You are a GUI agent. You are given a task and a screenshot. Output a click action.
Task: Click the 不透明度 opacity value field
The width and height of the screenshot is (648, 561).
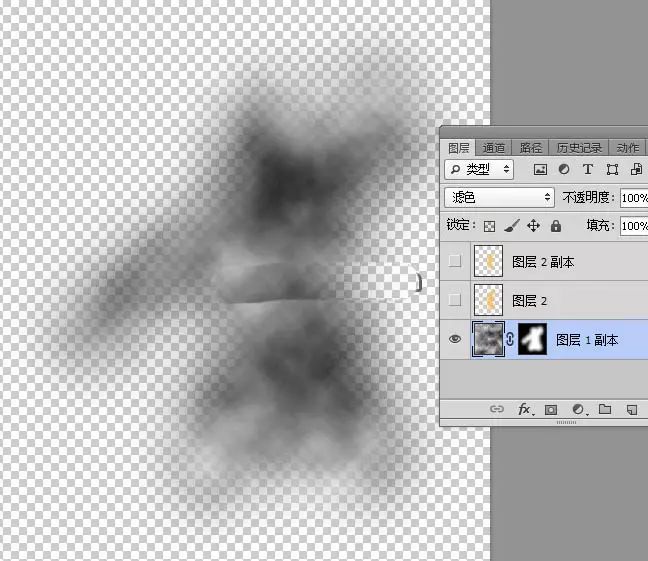point(634,198)
